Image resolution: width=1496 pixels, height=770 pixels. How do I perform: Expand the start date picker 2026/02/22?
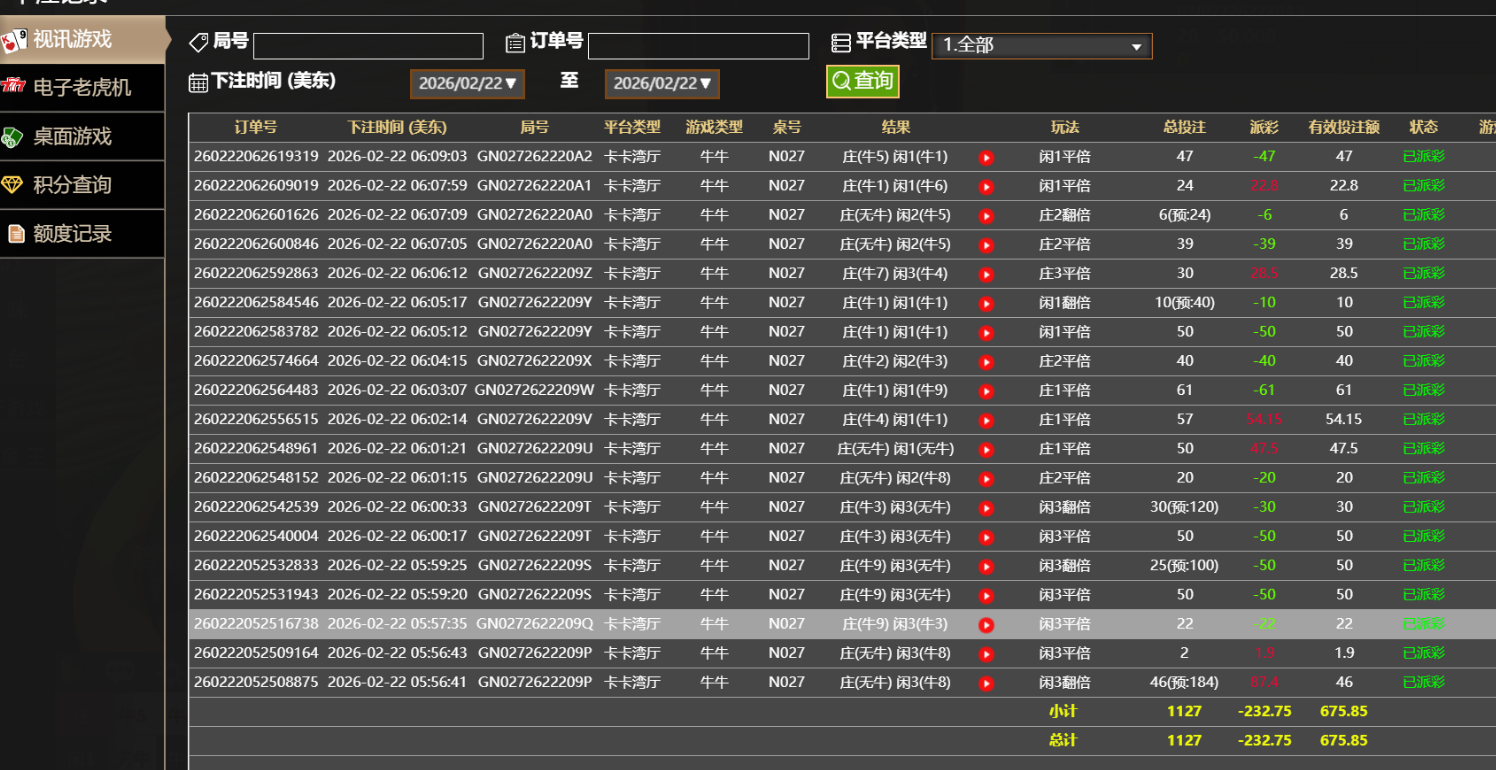coord(467,84)
